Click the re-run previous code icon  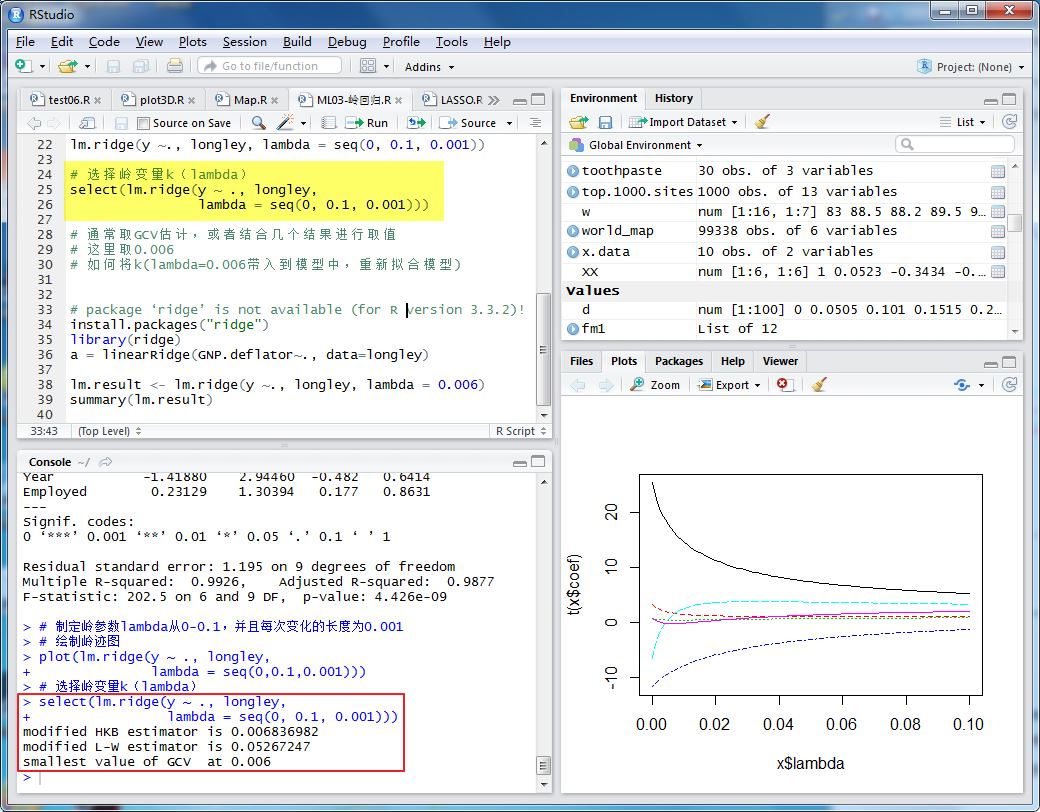pos(416,123)
